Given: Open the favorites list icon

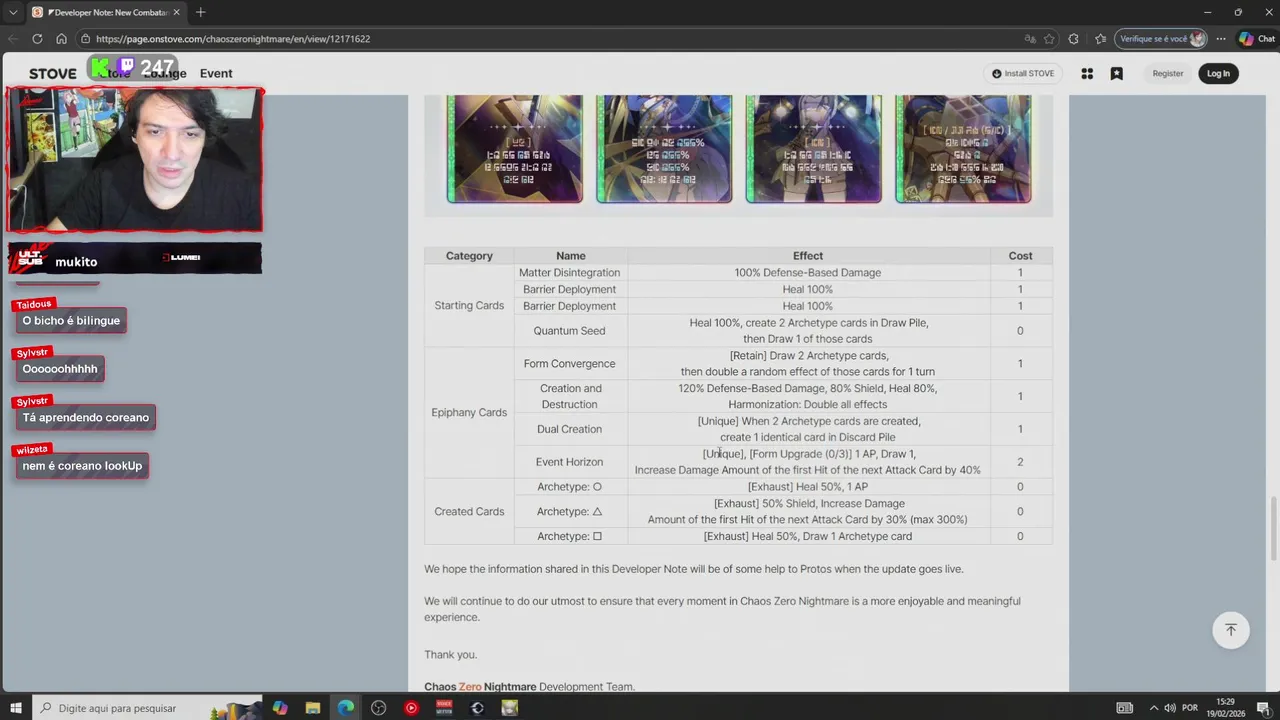Looking at the screenshot, I should pyautogui.click(x=1100, y=39).
